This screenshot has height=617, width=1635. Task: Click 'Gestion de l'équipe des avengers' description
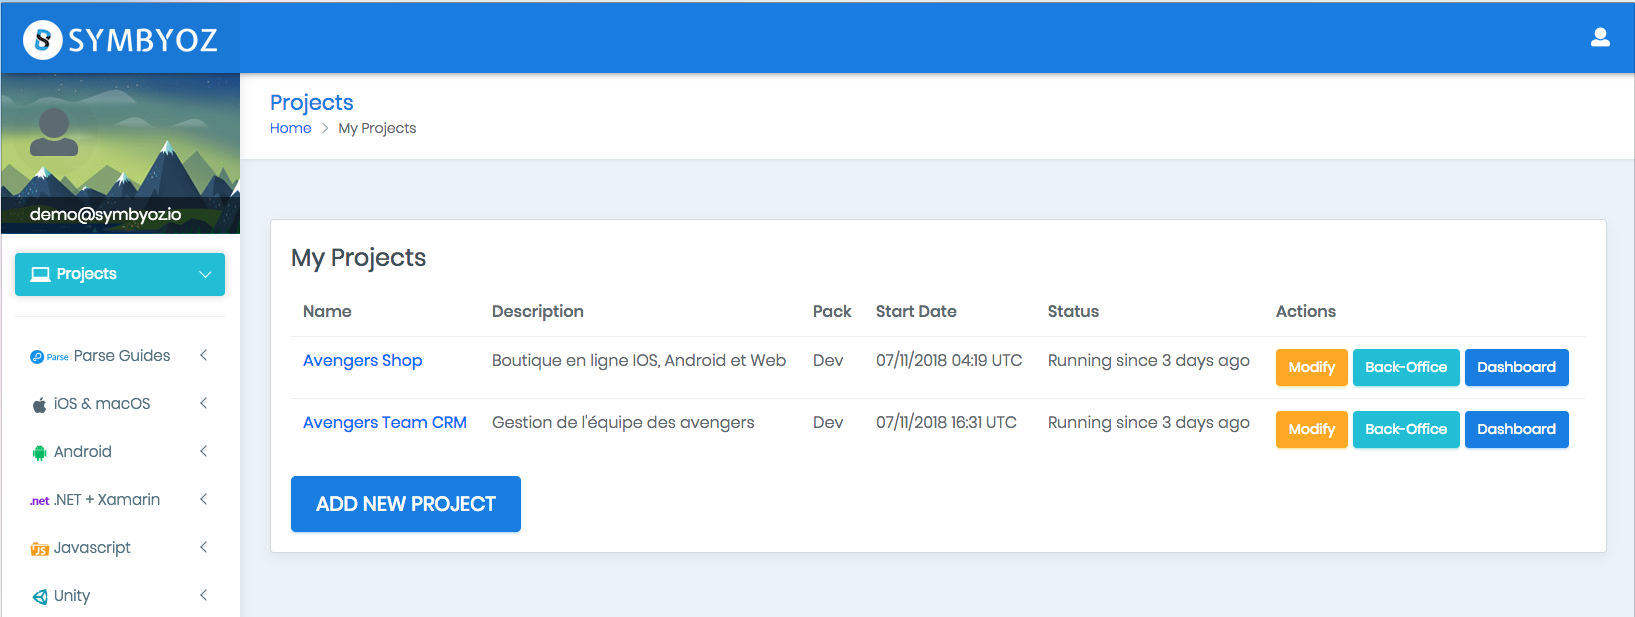623,422
